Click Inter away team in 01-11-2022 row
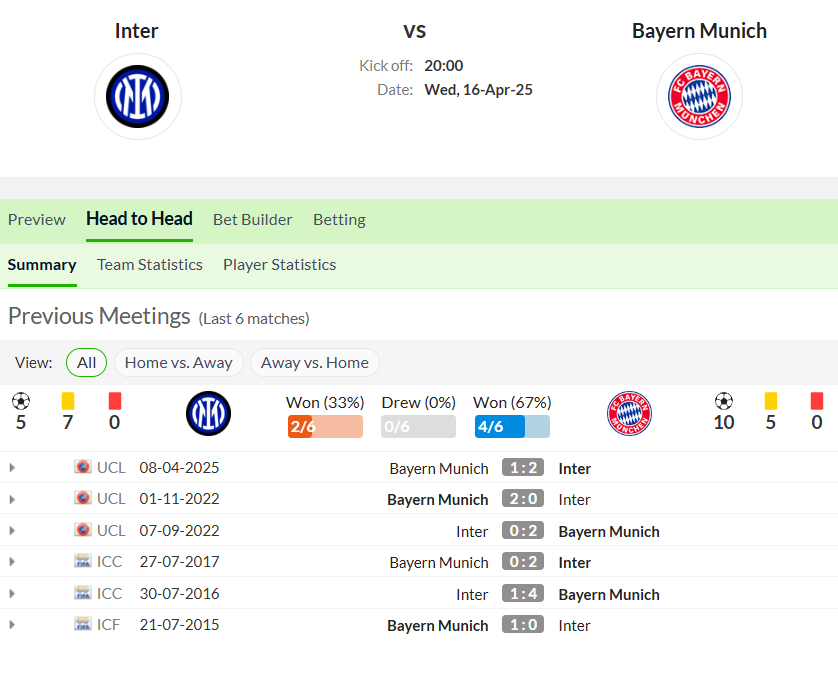Screen dimensions: 838x676 pos(575,500)
